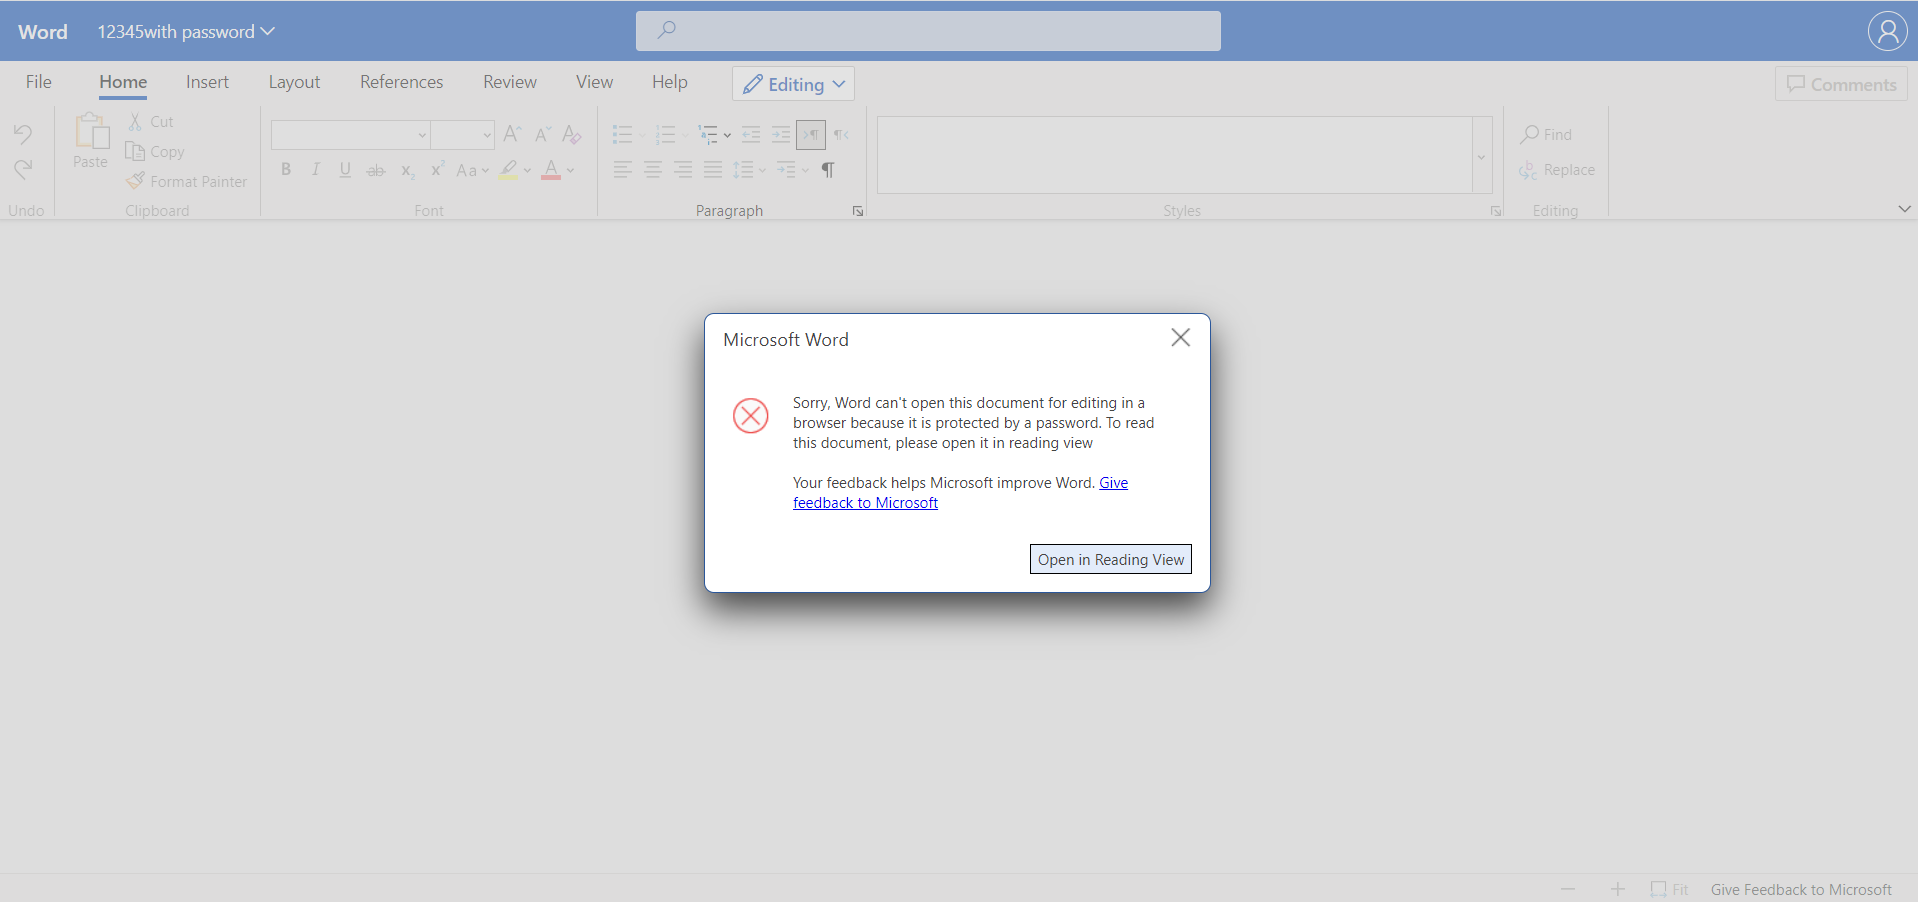The height and width of the screenshot is (902, 1918).
Task: Open the account profile avatar
Action: point(1887,31)
